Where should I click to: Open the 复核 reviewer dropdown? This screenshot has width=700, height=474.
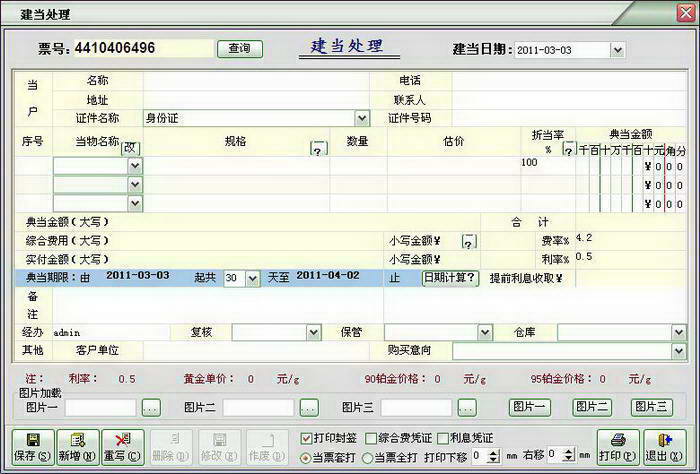click(313, 332)
